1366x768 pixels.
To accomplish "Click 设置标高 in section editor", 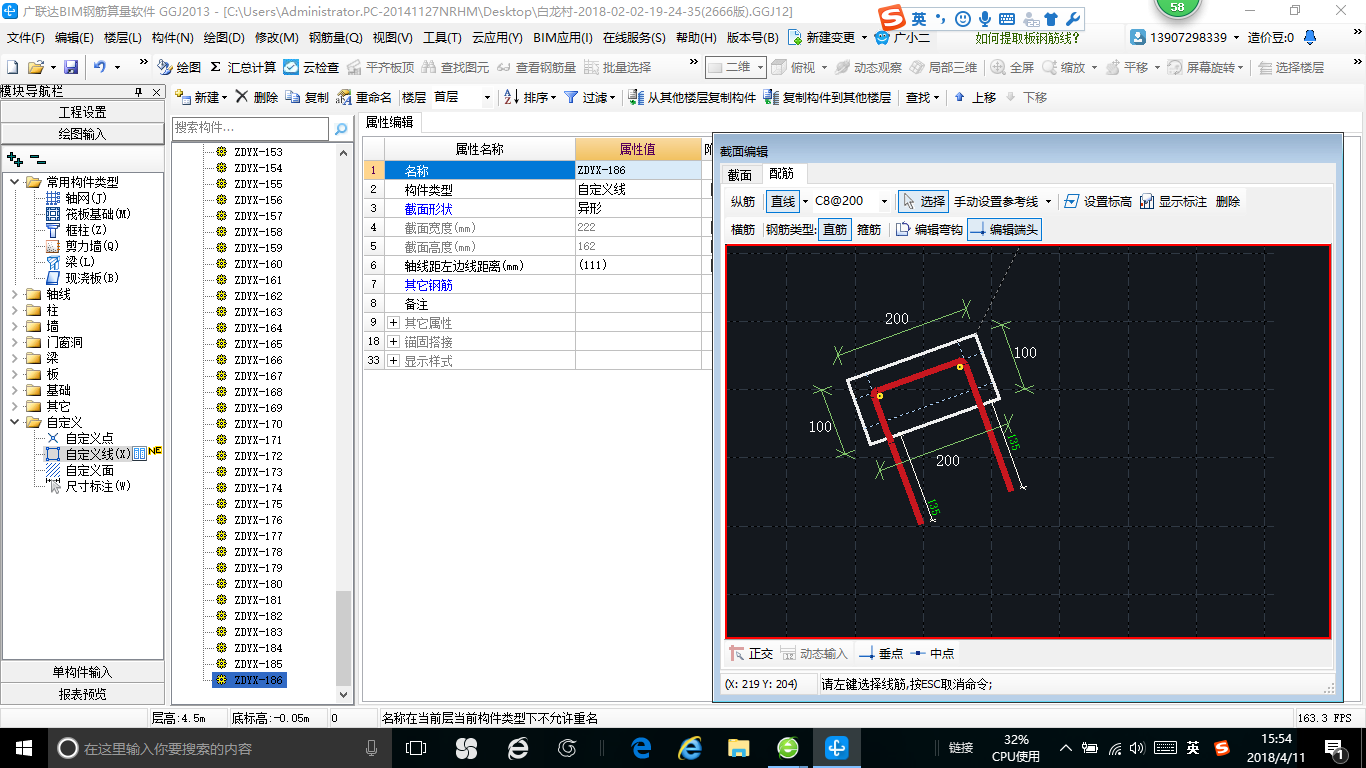I will tap(1097, 201).
